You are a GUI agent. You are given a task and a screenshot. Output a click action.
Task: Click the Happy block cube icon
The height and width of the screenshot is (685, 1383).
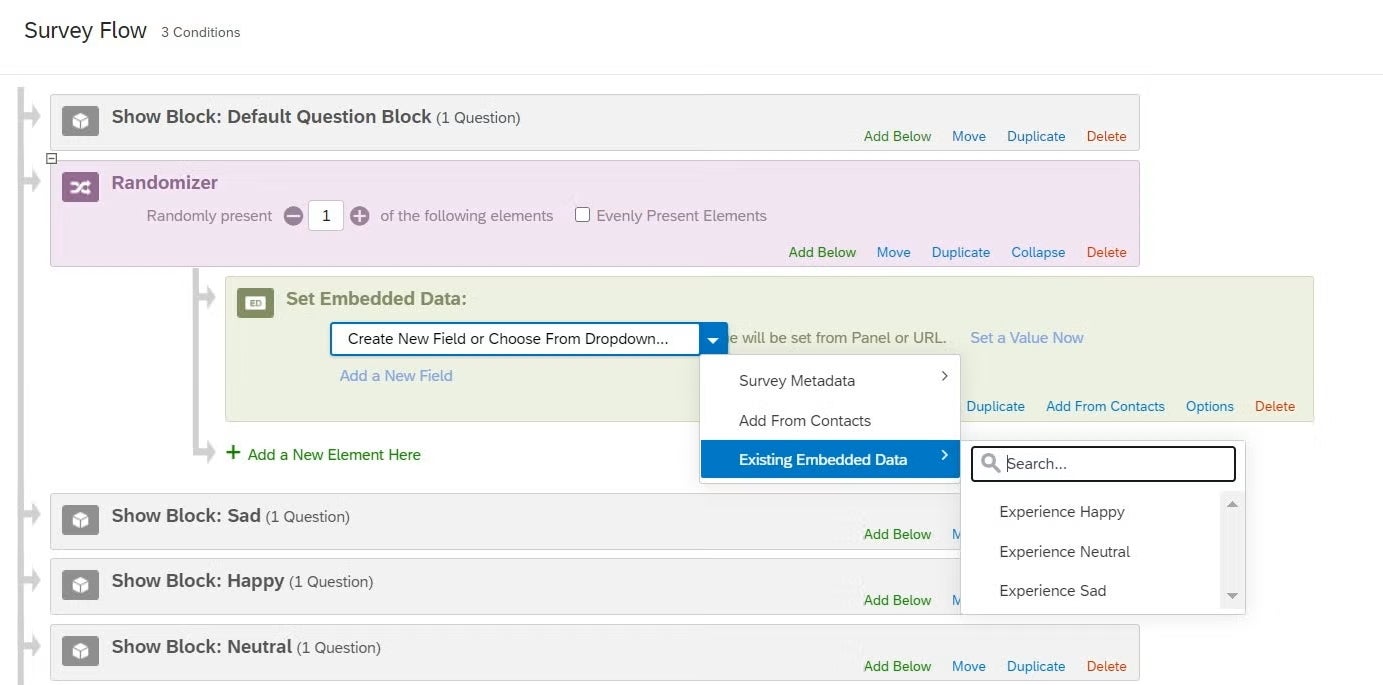(80, 585)
